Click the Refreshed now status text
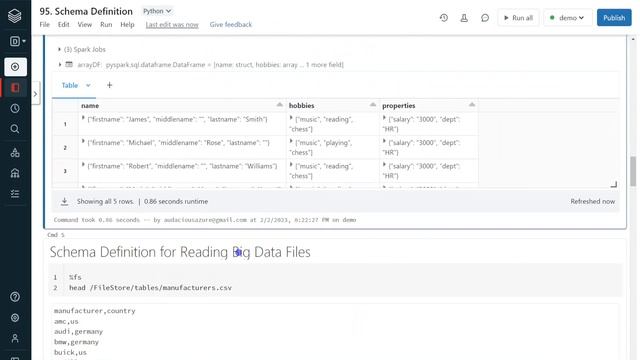This screenshot has width=640, height=360. click(x=593, y=202)
